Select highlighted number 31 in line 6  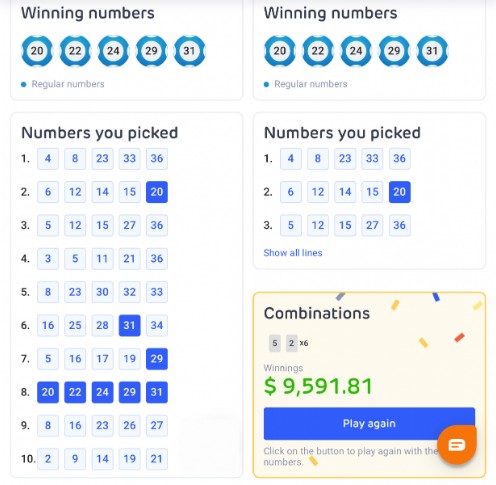tap(129, 325)
